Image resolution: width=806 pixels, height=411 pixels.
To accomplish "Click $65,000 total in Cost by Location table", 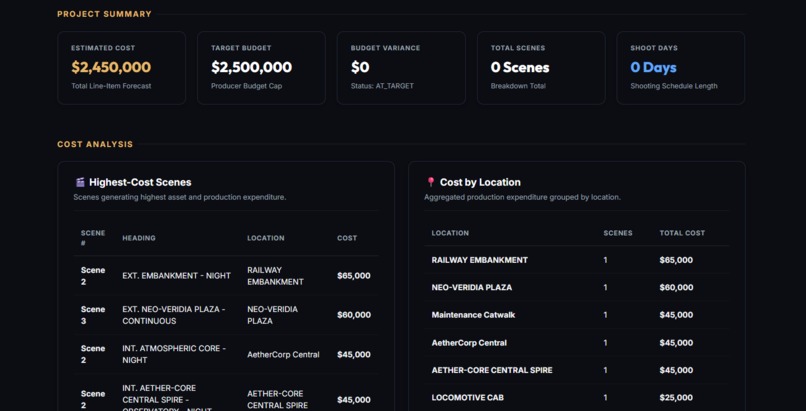I will [x=676, y=260].
